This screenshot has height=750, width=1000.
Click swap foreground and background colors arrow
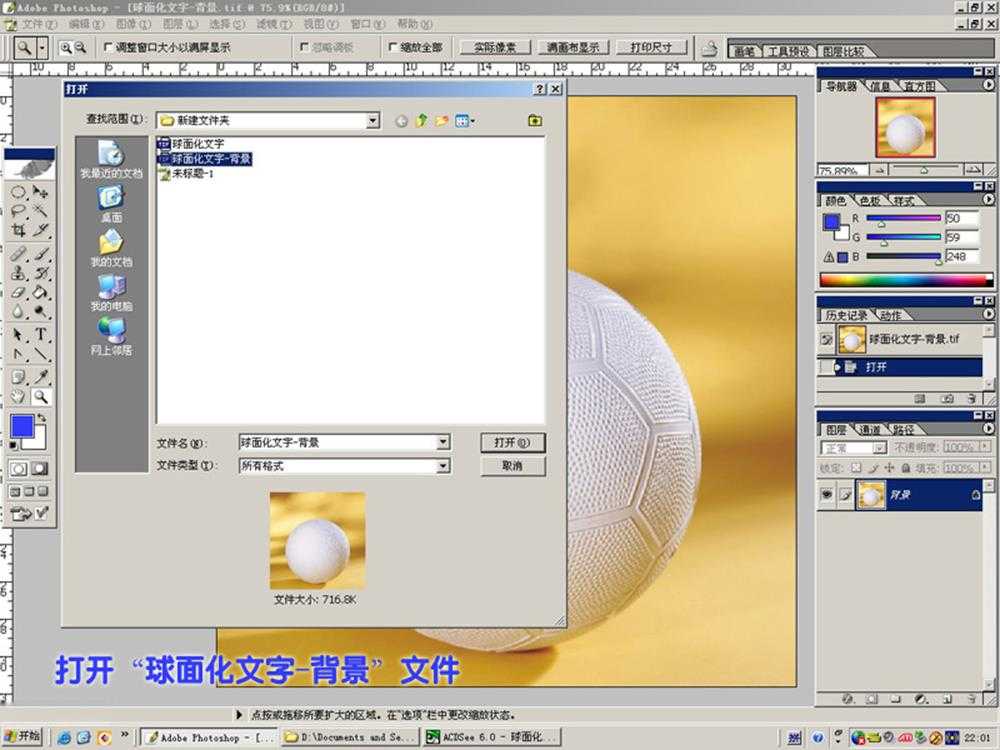point(41,418)
